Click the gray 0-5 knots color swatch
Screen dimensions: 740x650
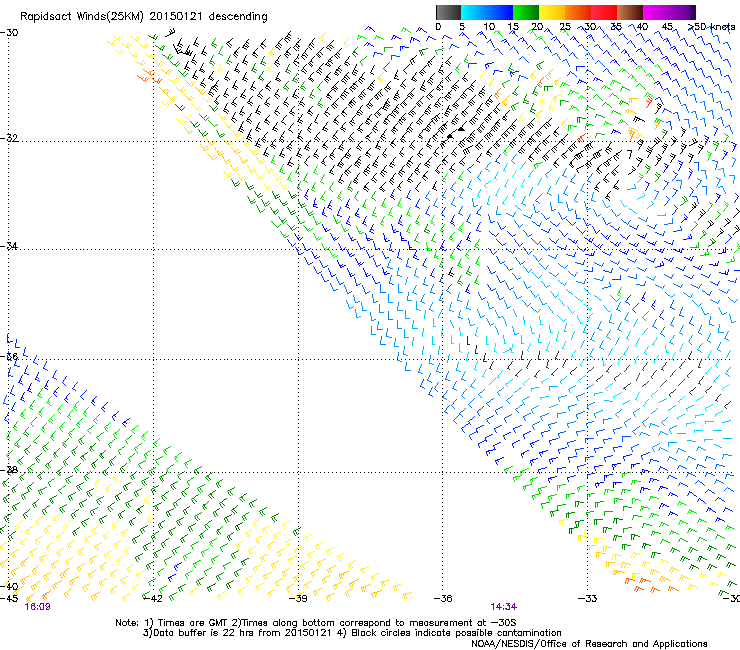(448, 12)
